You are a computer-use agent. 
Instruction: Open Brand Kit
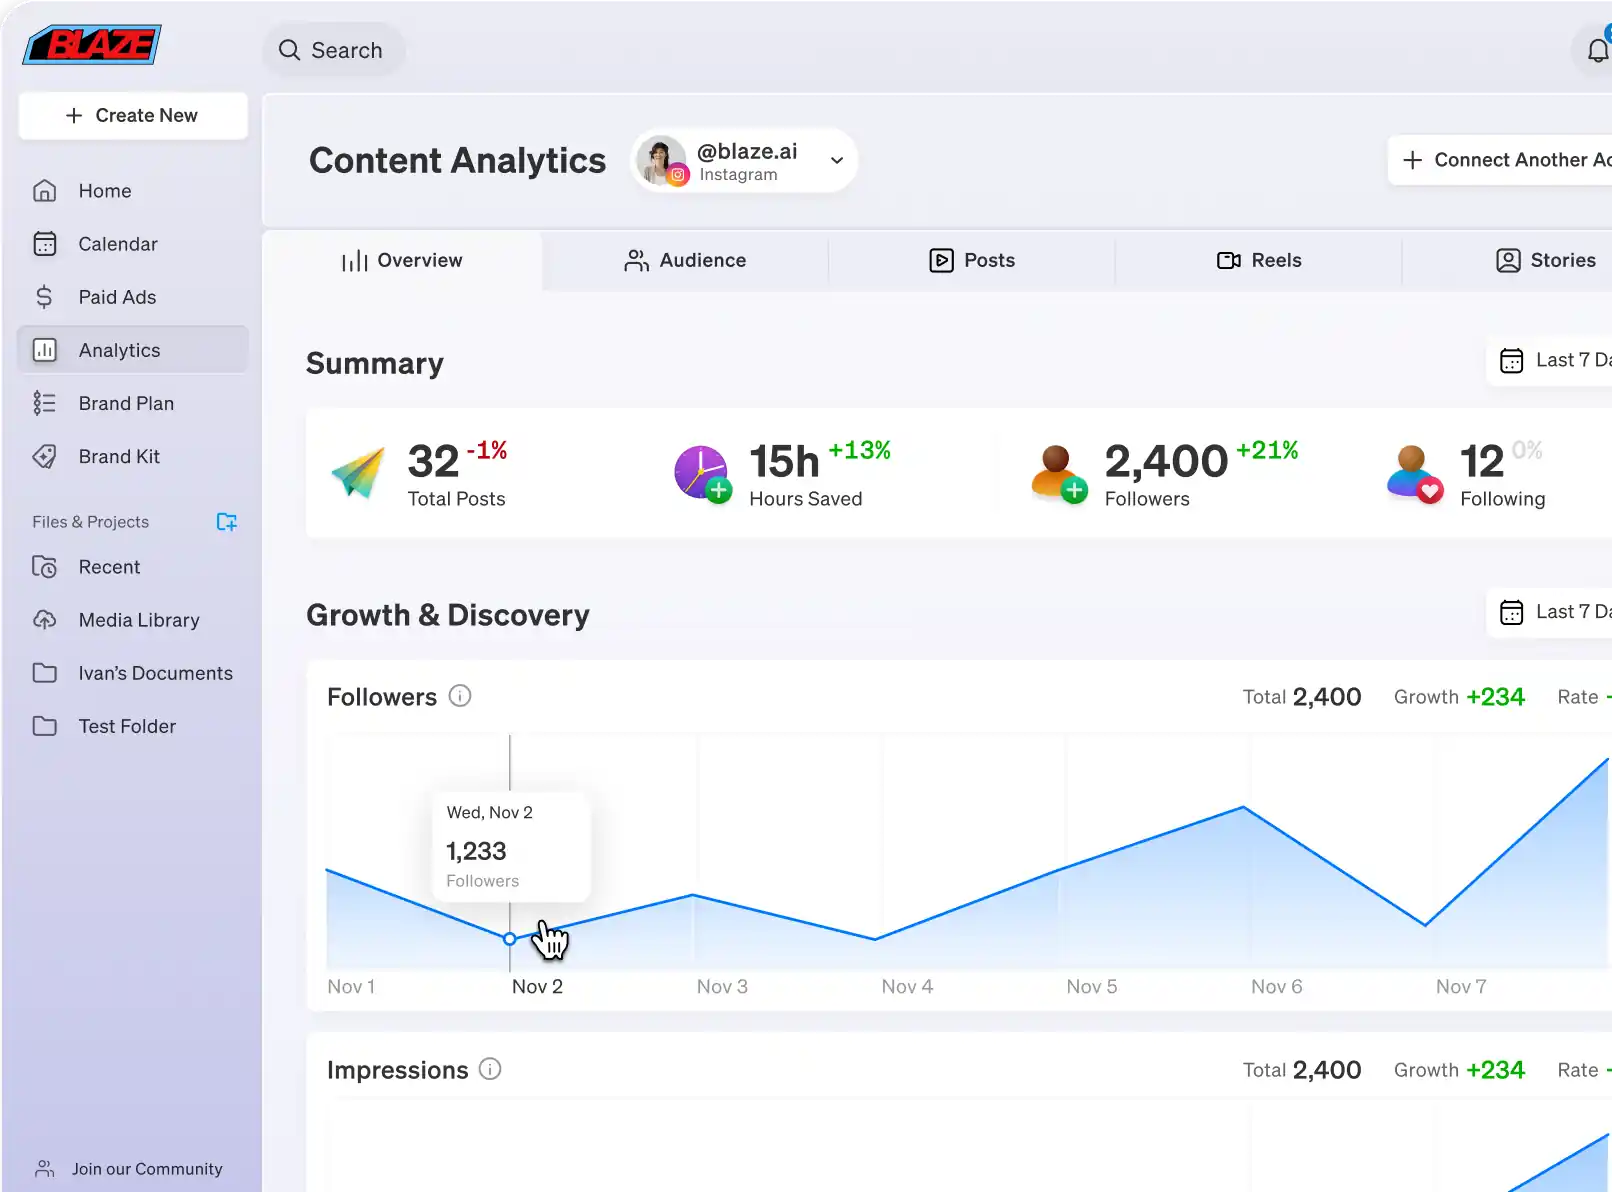tap(133, 456)
